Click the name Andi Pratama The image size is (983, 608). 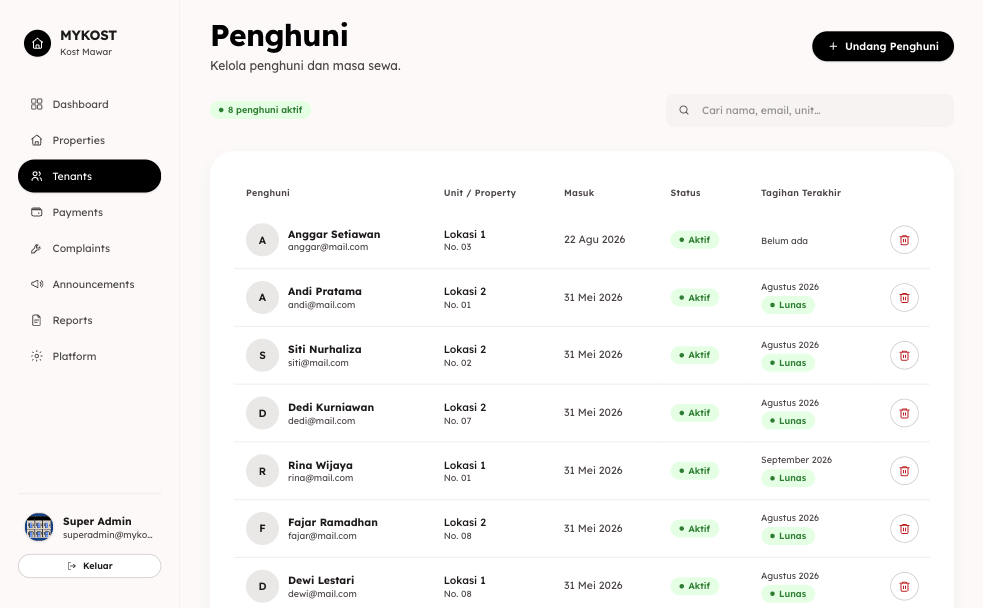click(x=325, y=291)
